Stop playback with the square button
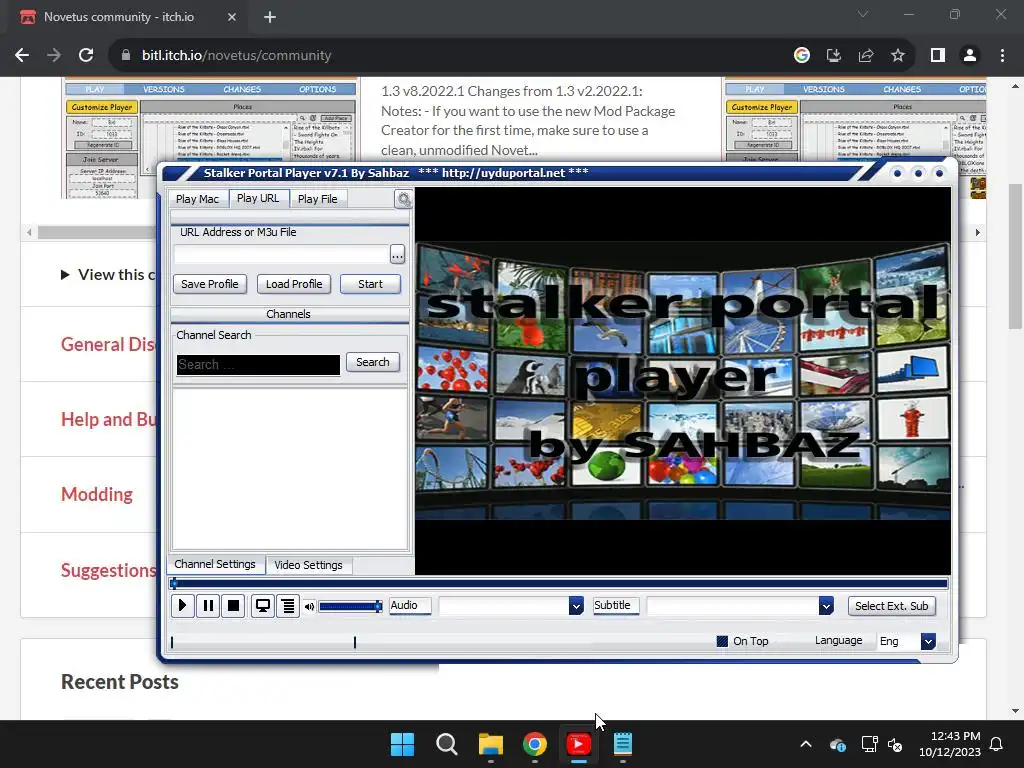The image size is (1024, 768). point(233,606)
